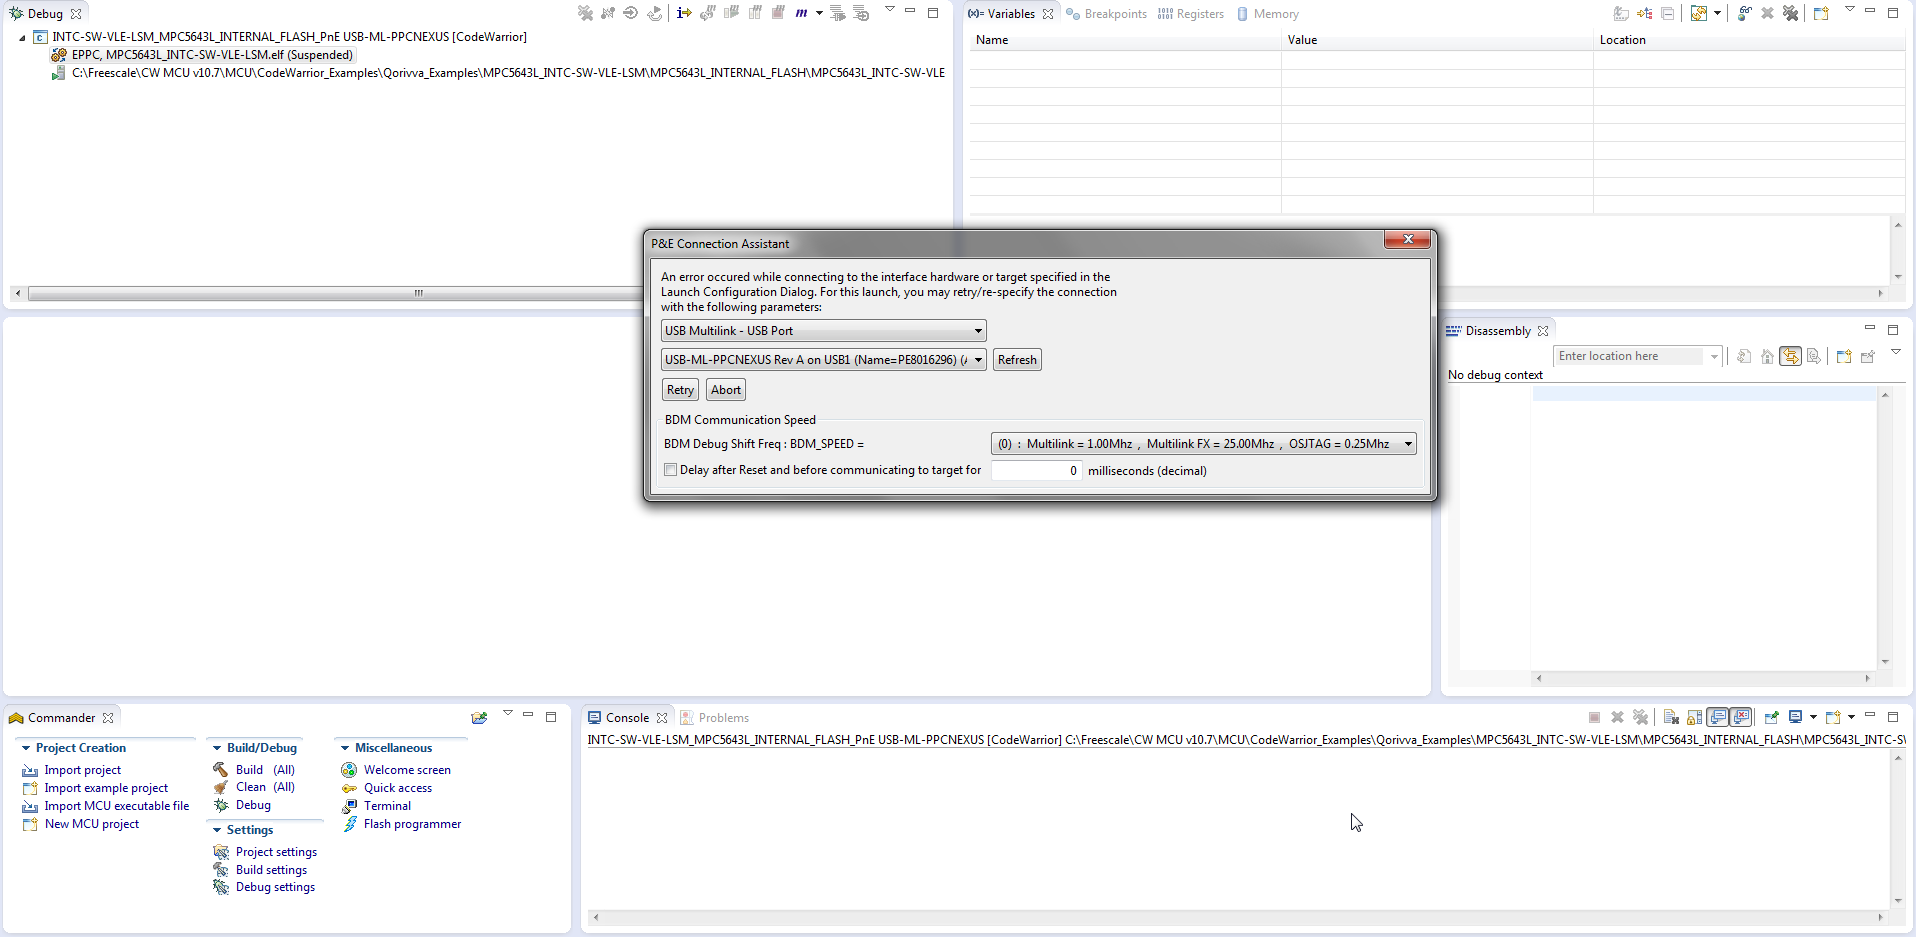This screenshot has width=1916, height=937.
Task: Open the Flash programmer tool
Action: pyautogui.click(x=412, y=823)
